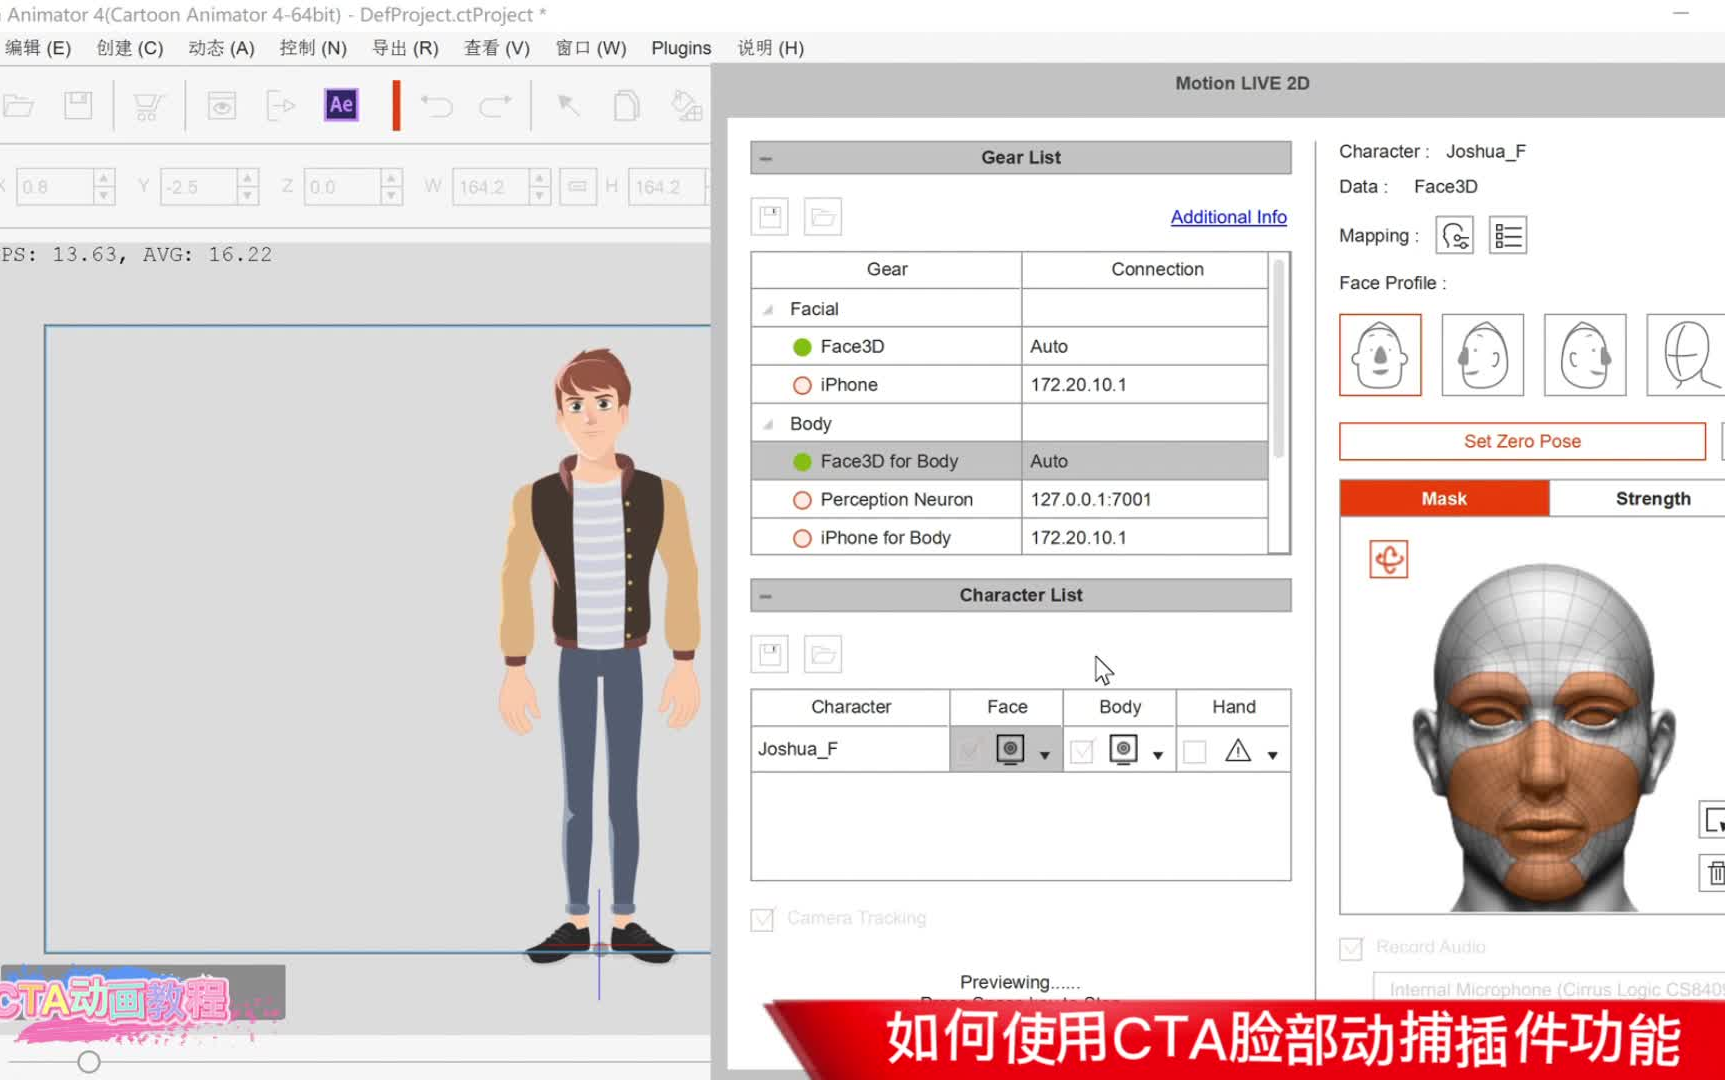Collapse the Character List section
Screen dimensions: 1725x1080
(766, 596)
